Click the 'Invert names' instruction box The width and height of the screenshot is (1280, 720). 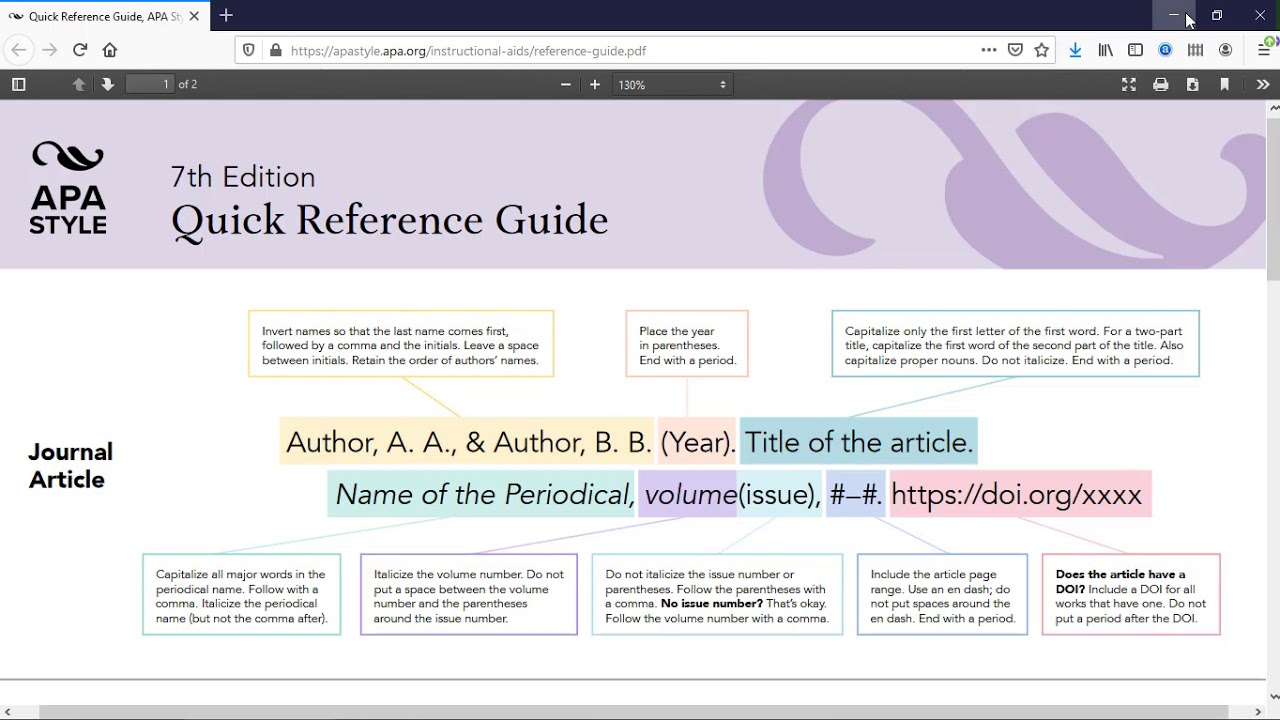point(401,344)
